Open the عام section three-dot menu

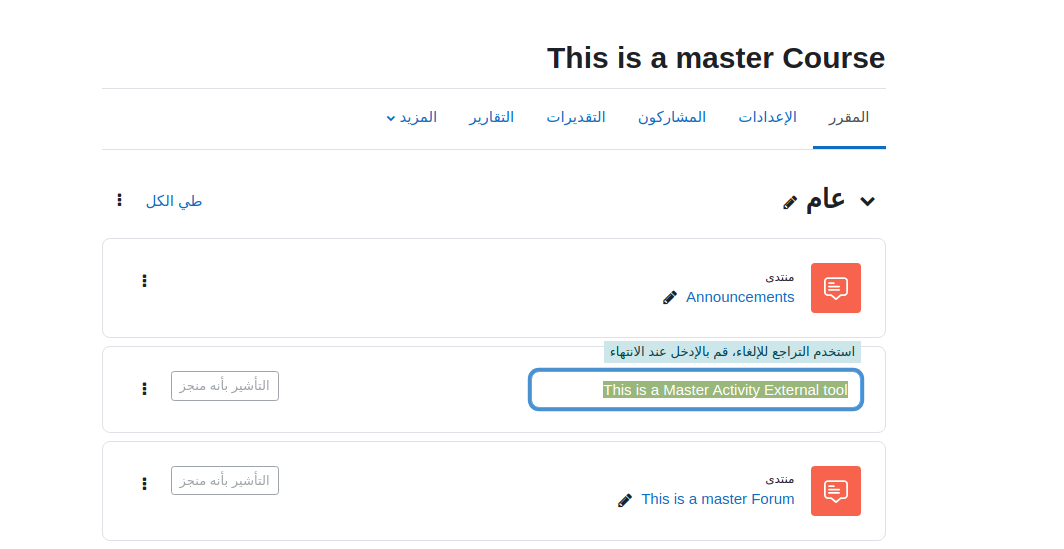point(119,200)
